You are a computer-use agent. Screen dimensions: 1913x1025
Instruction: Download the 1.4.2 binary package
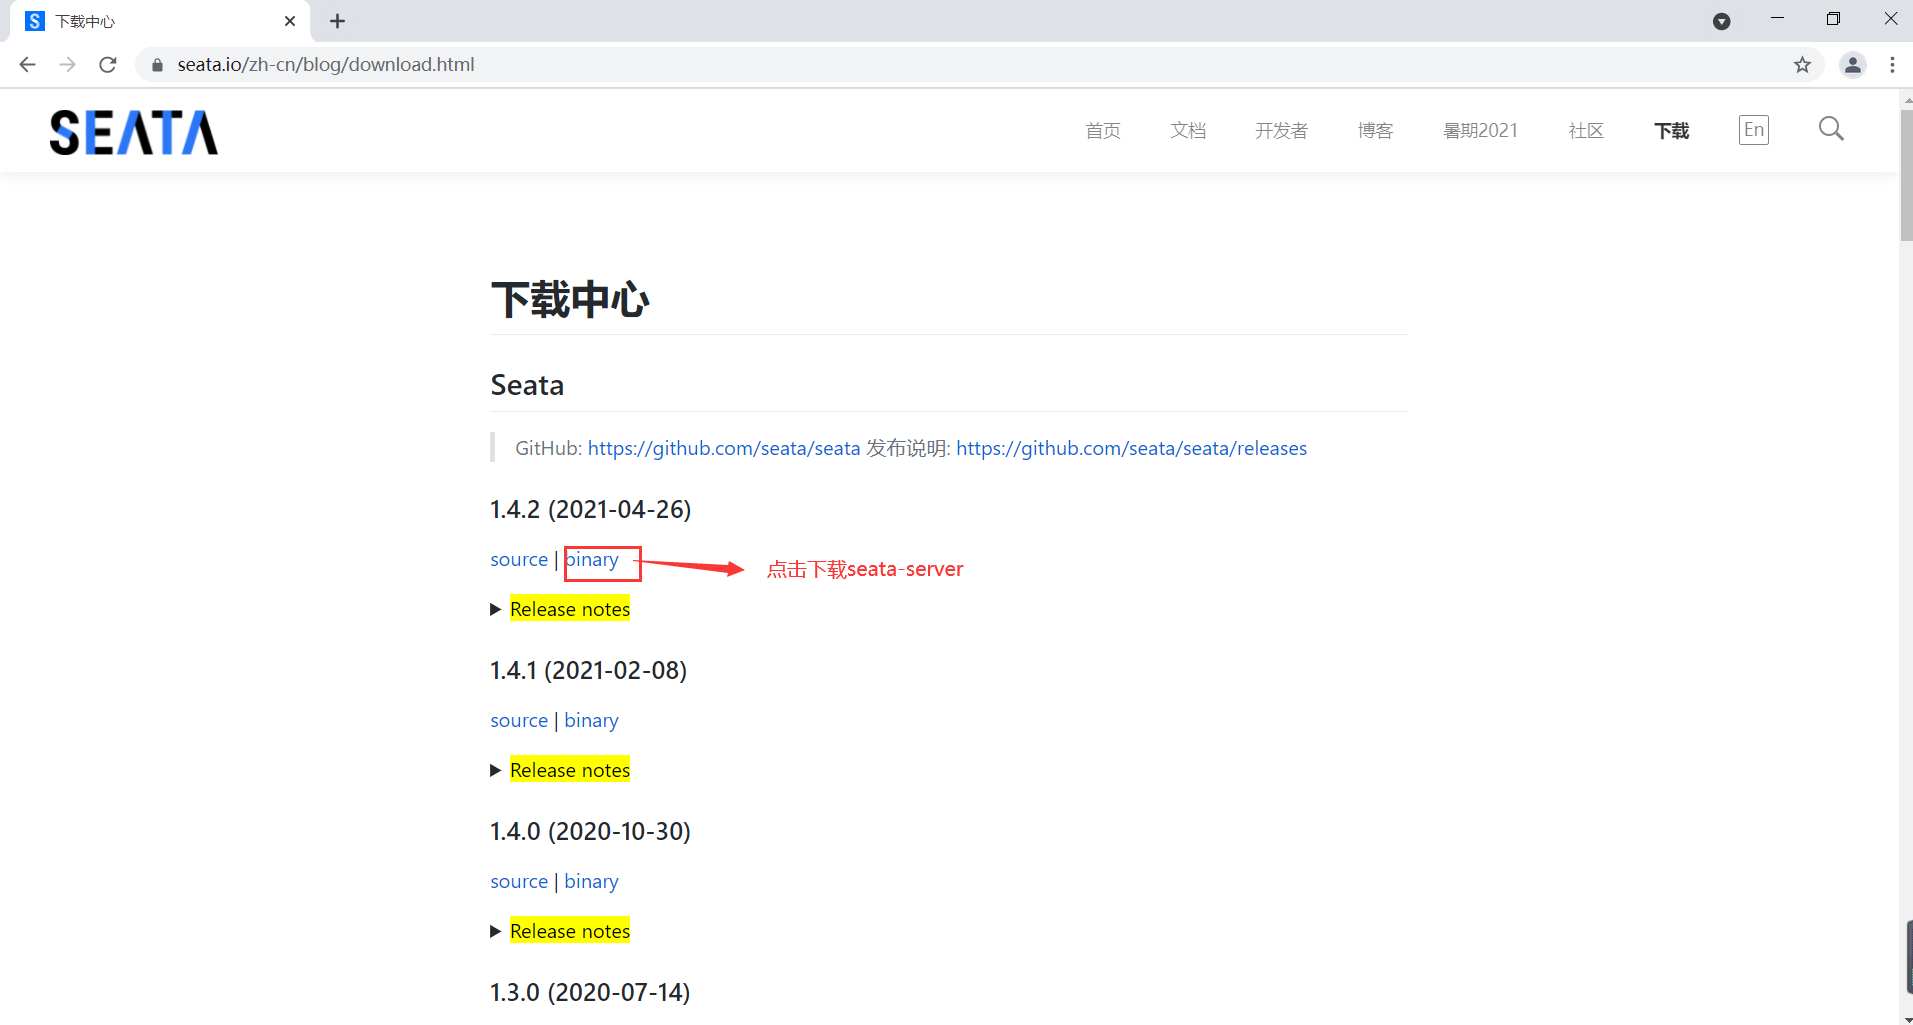pyautogui.click(x=592, y=559)
